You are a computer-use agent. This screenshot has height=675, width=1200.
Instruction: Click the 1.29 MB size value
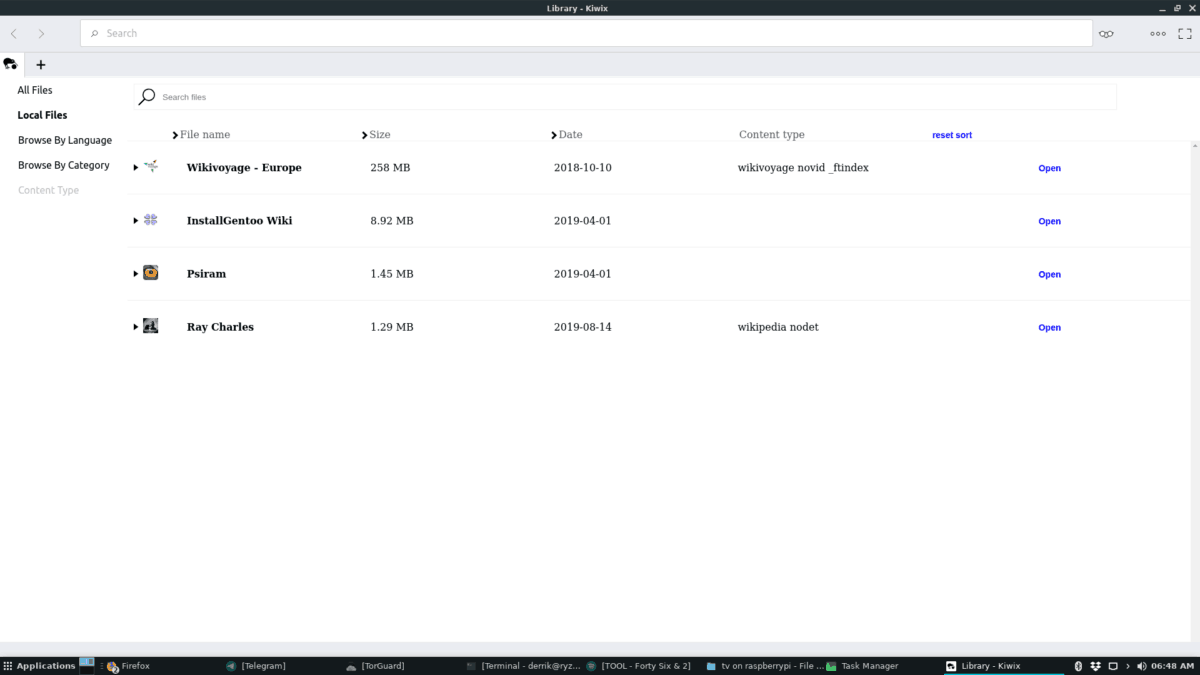(392, 327)
